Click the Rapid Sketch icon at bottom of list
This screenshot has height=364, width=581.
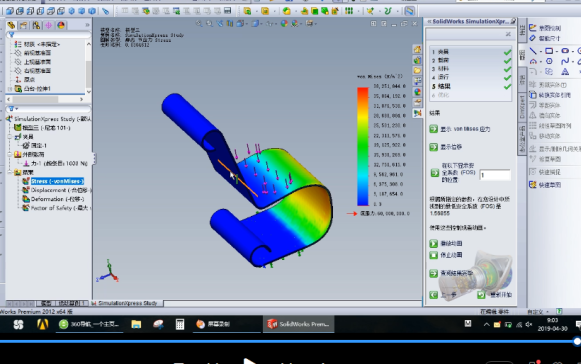533,185
